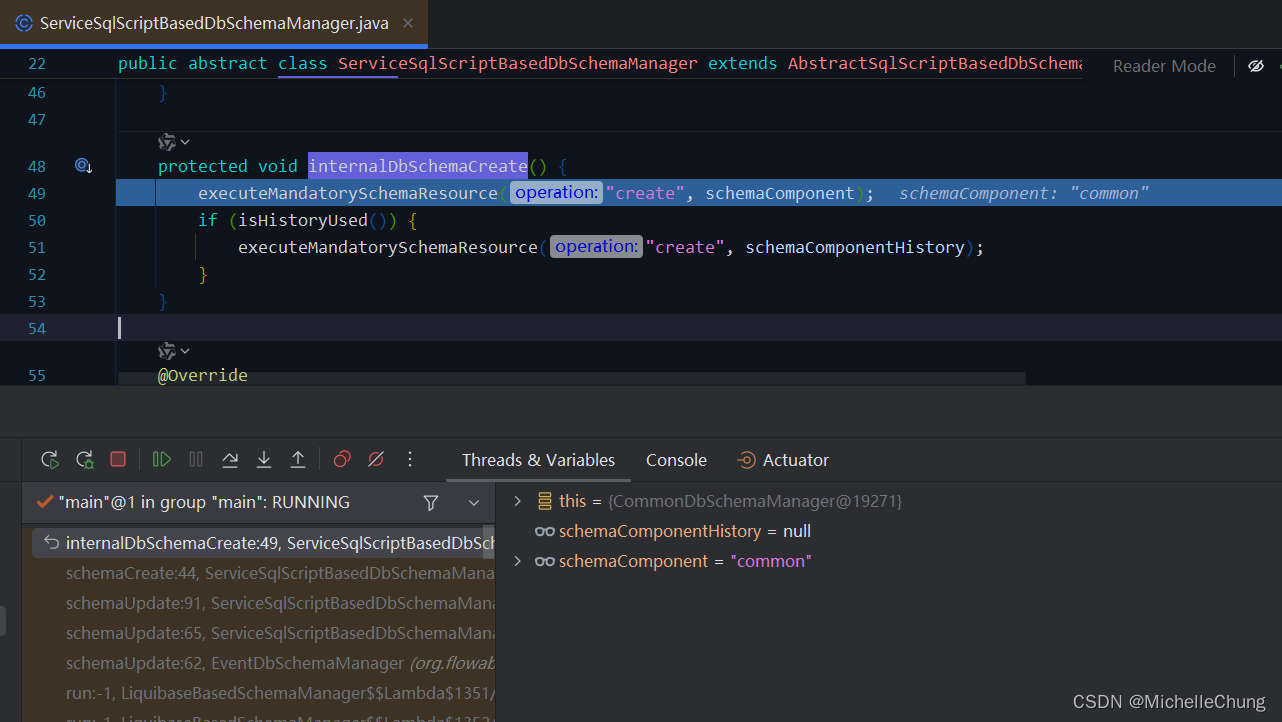Click line number 54 in gutter
The width and height of the screenshot is (1282, 722).
pyautogui.click(x=37, y=328)
